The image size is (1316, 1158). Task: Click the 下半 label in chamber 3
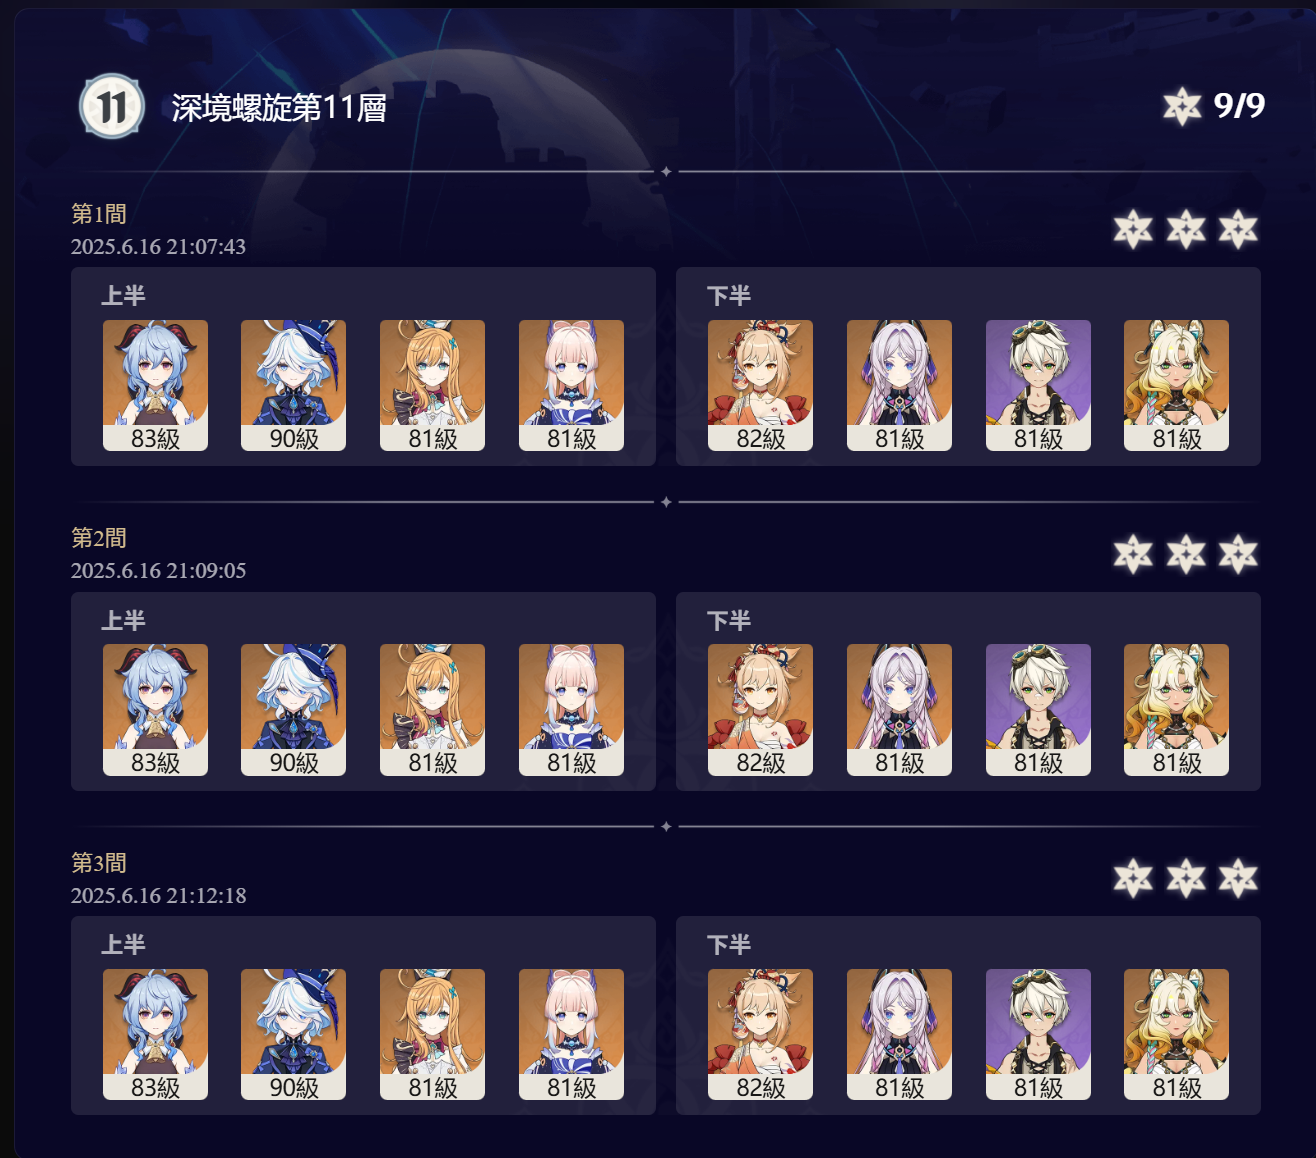click(729, 945)
